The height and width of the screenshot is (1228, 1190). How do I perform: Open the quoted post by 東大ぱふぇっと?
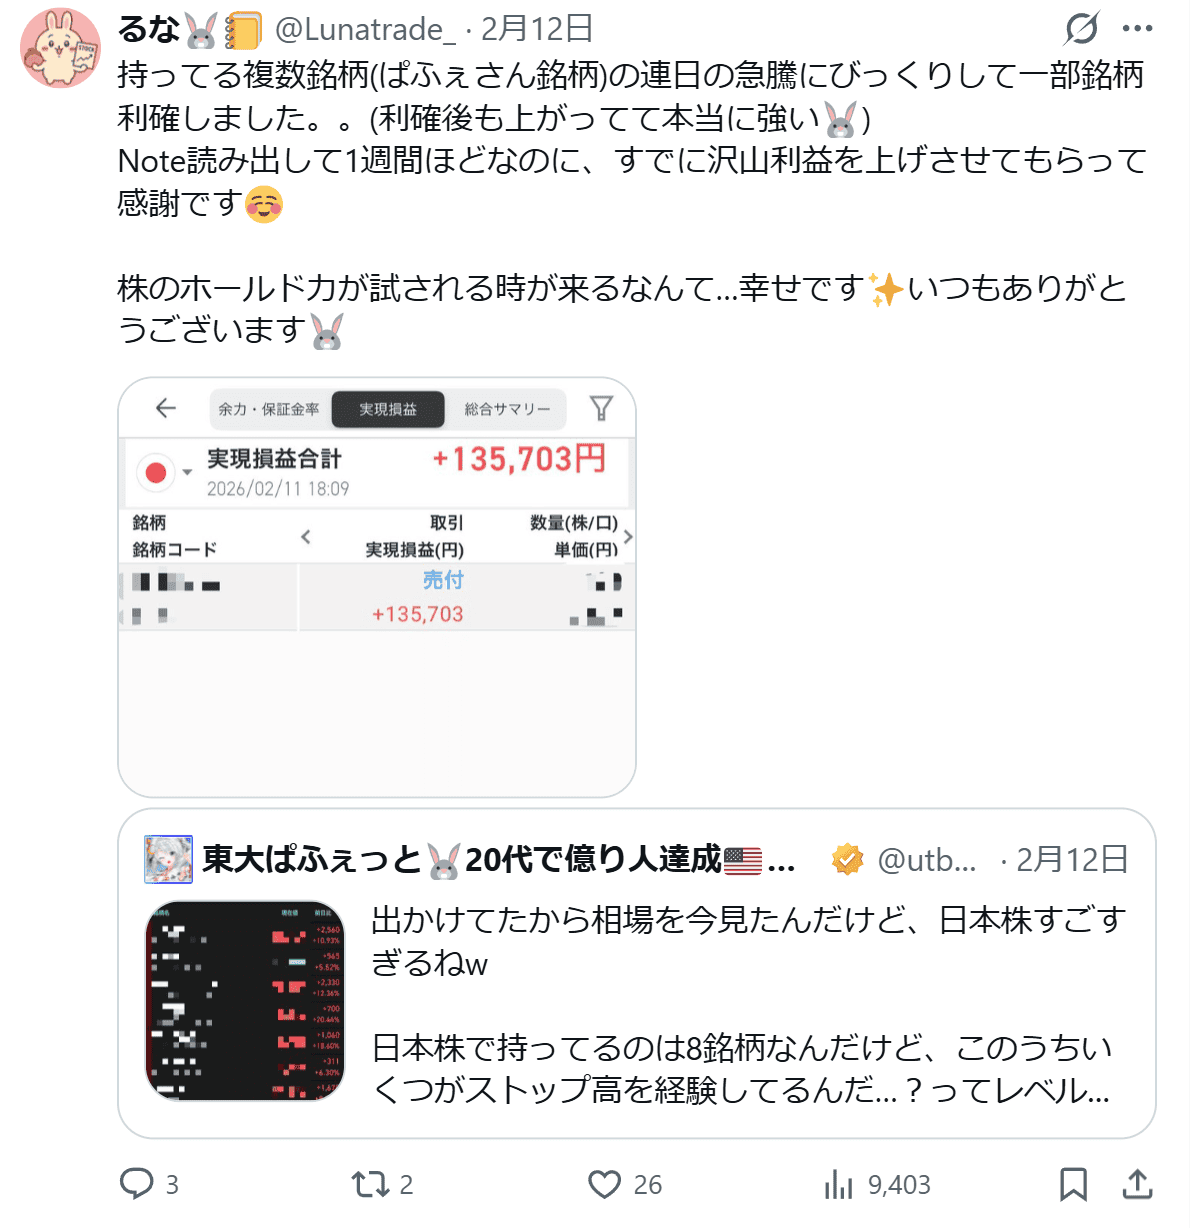pyautogui.click(x=637, y=973)
